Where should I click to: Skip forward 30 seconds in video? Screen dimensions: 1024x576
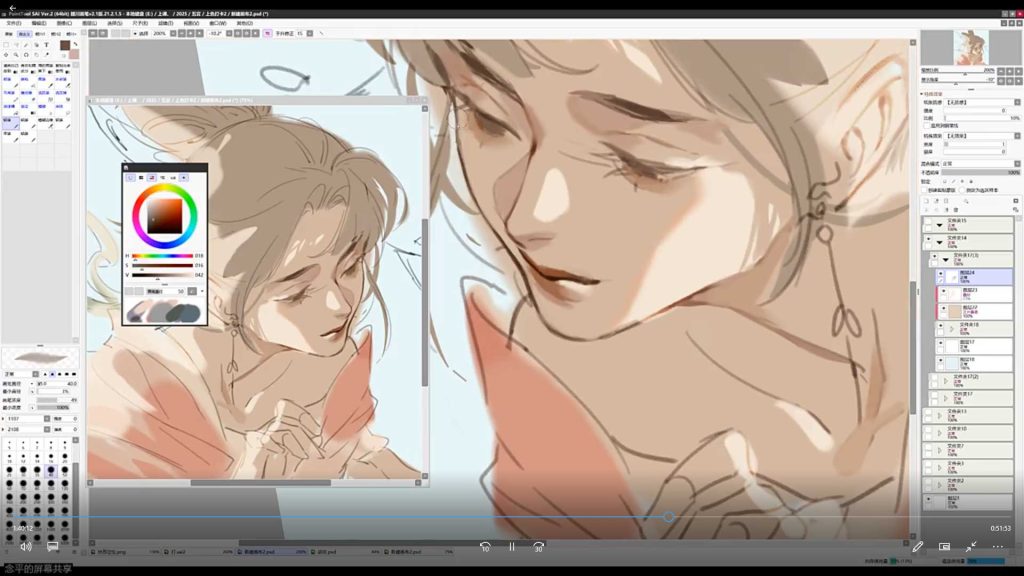click(x=538, y=547)
